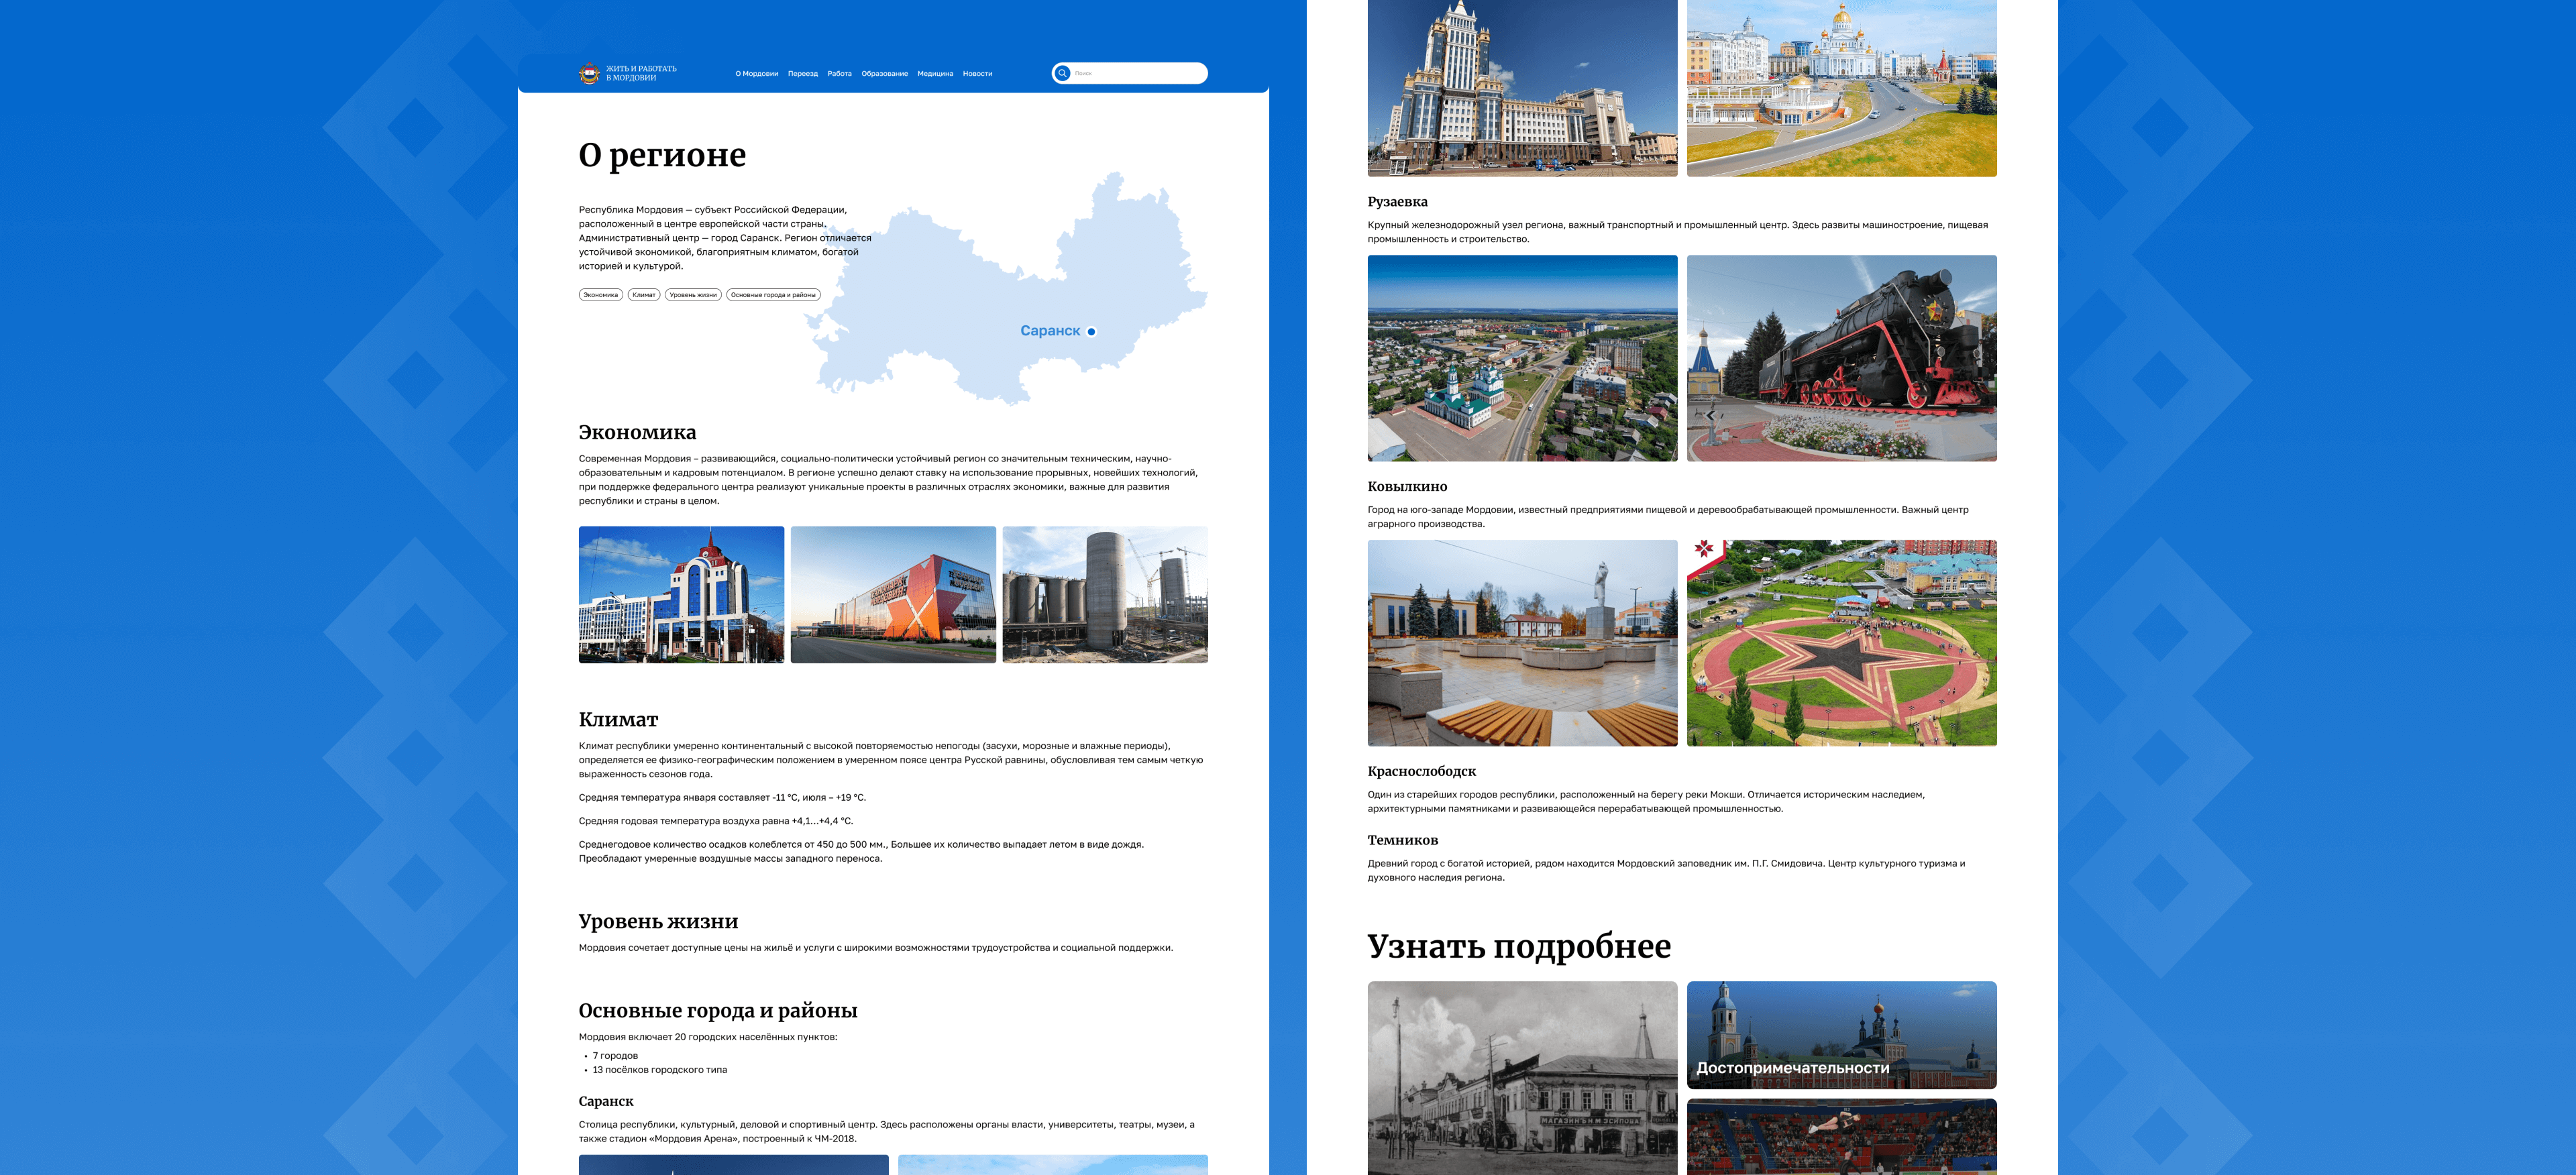Select Основные города и районы chip
Screen dimensions: 2576x1175
point(773,295)
